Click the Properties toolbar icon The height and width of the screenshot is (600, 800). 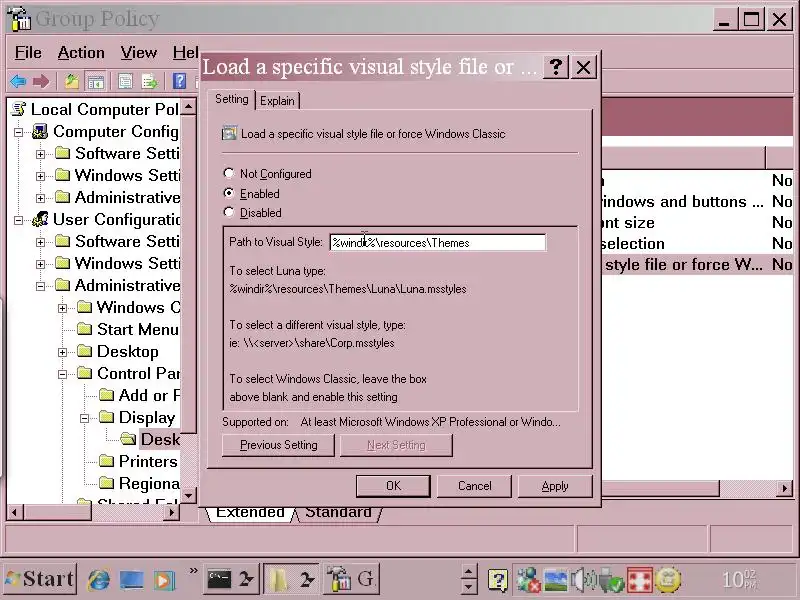pyautogui.click(x=125, y=81)
